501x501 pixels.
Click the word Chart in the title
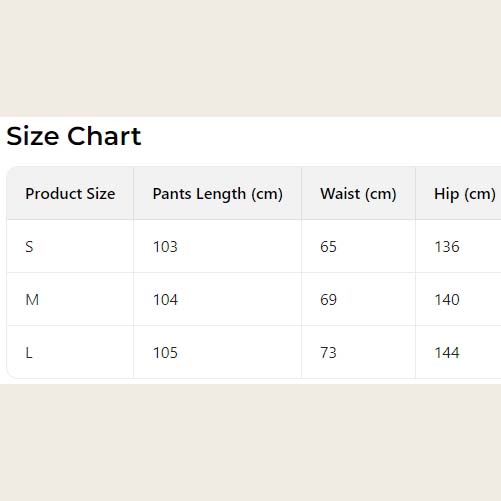pos(104,136)
